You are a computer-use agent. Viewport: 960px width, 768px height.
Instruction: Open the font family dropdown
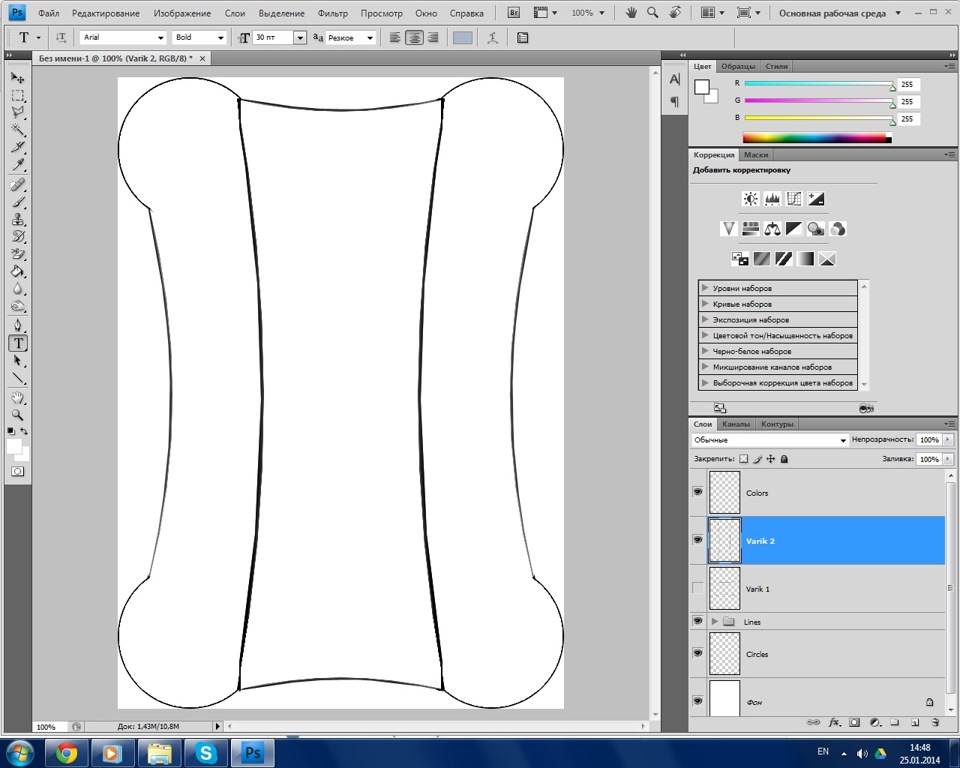[x=122, y=38]
